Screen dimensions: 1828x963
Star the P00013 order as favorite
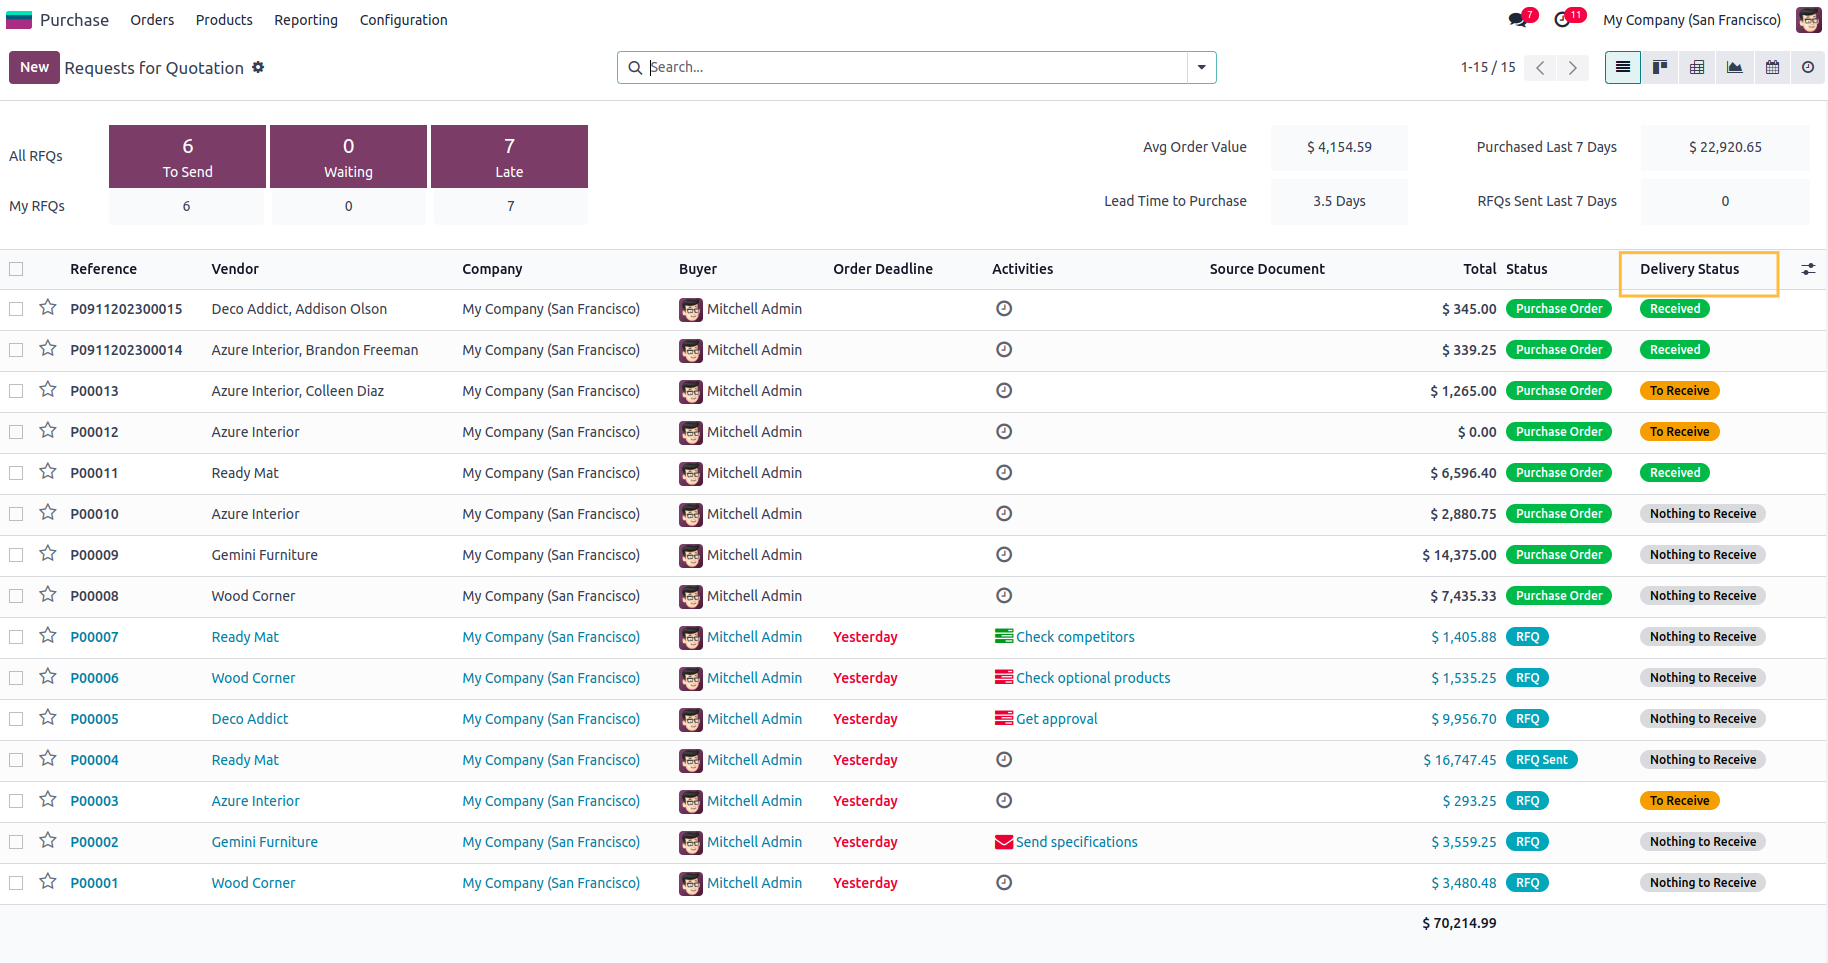click(48, 390)
